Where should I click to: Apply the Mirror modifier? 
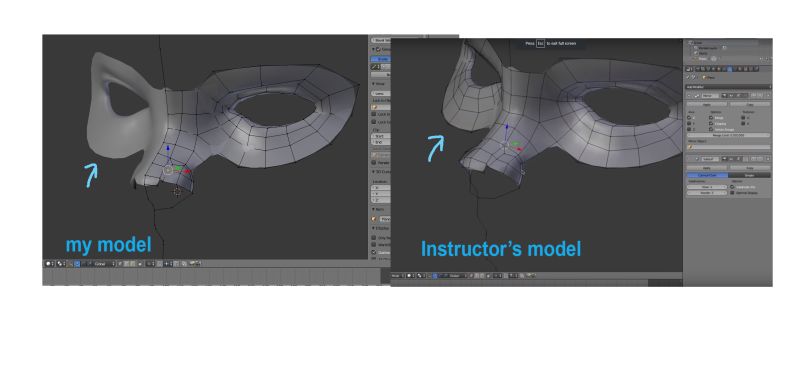[x=707, y=104]
